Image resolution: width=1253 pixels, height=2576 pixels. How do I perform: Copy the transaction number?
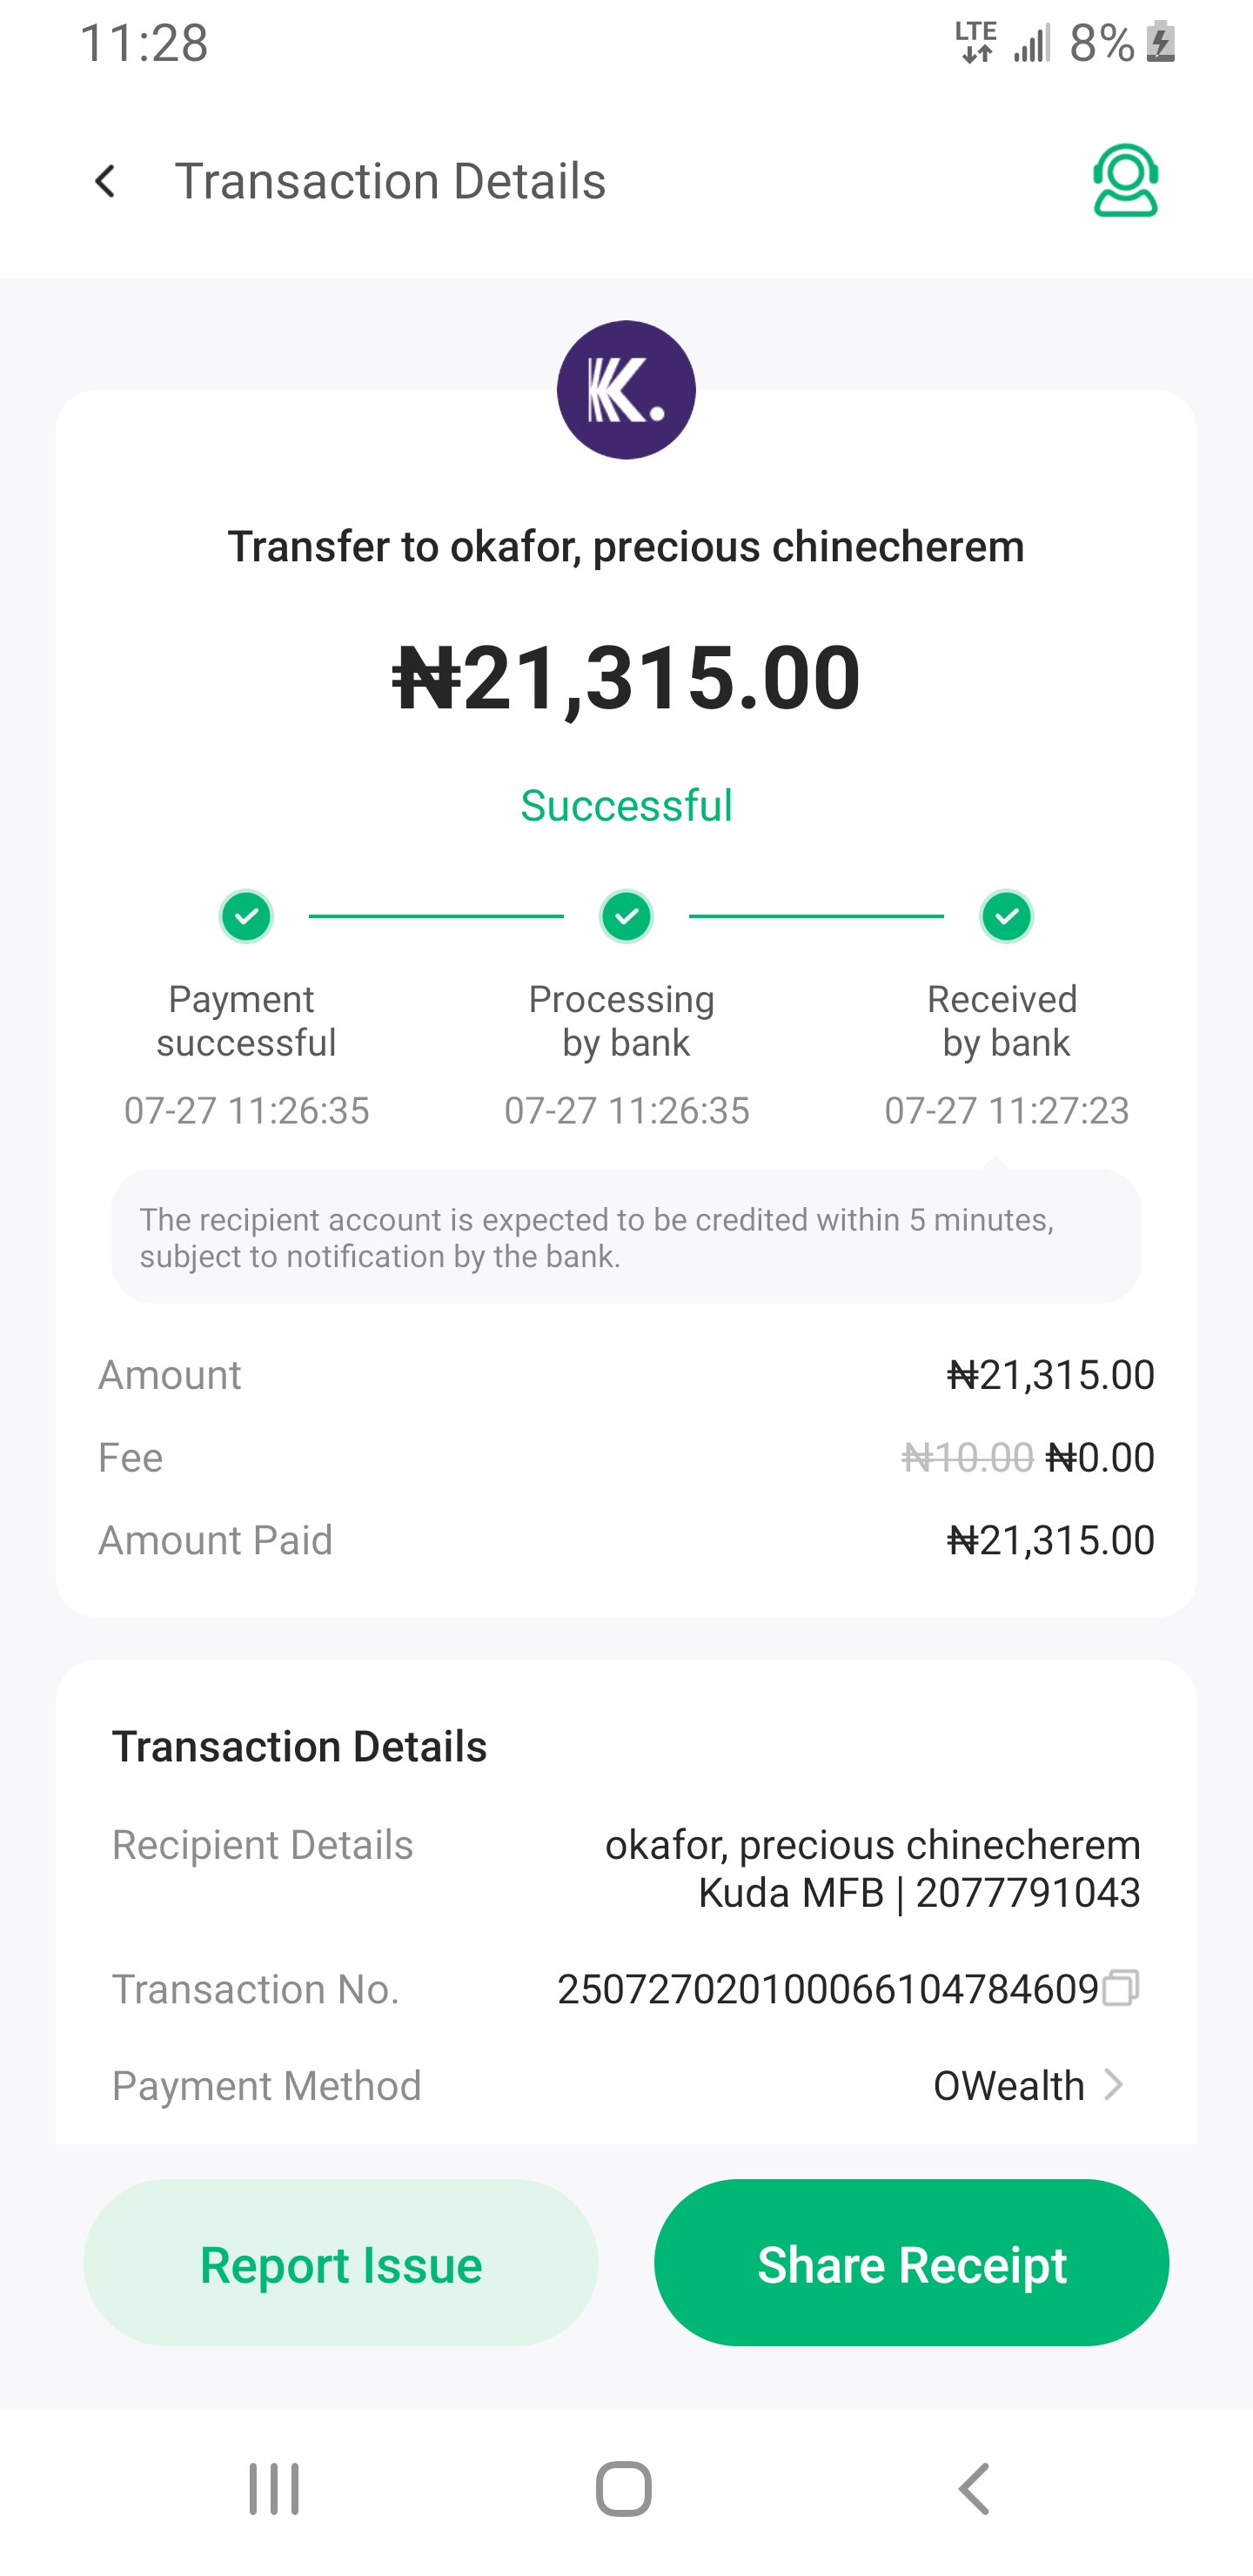click(x=1120, y=1988)
